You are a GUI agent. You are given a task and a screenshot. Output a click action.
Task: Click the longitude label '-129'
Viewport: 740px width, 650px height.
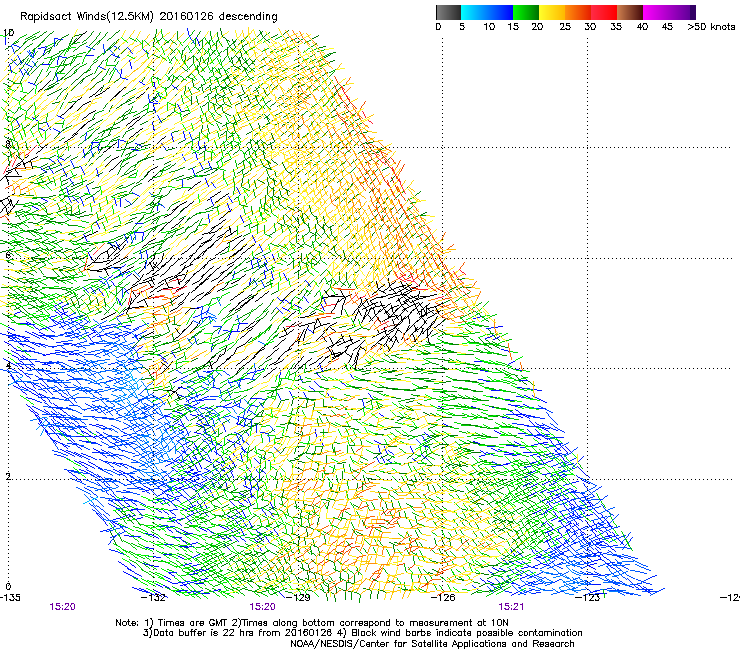tap(298, 598)
